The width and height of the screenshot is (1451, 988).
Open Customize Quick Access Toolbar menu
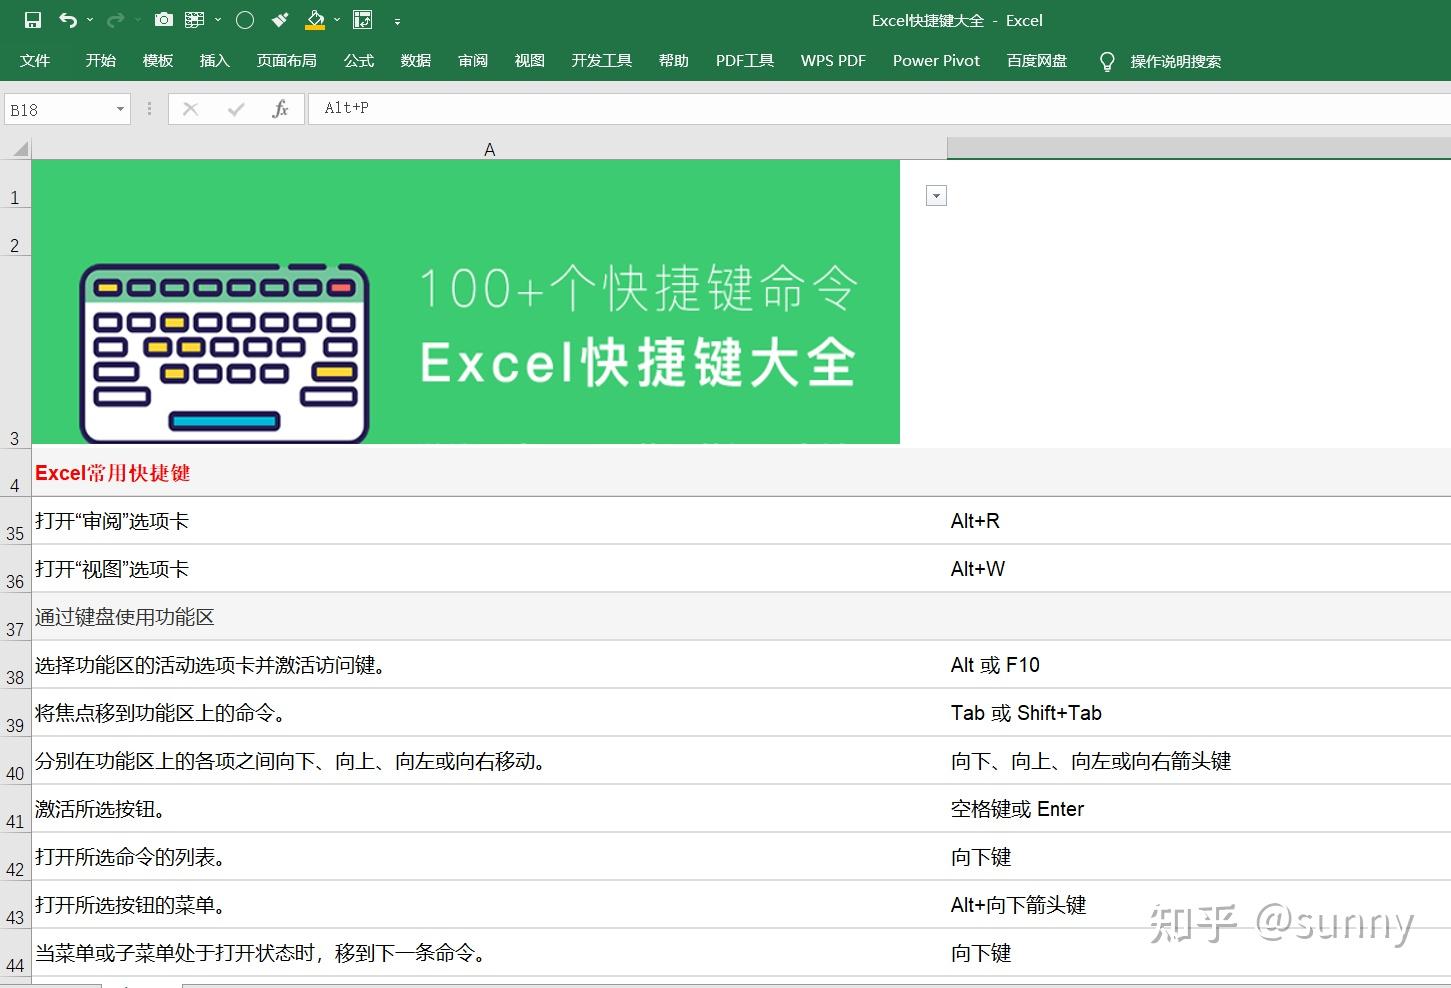pyautogui.click(x=397, y=21)
